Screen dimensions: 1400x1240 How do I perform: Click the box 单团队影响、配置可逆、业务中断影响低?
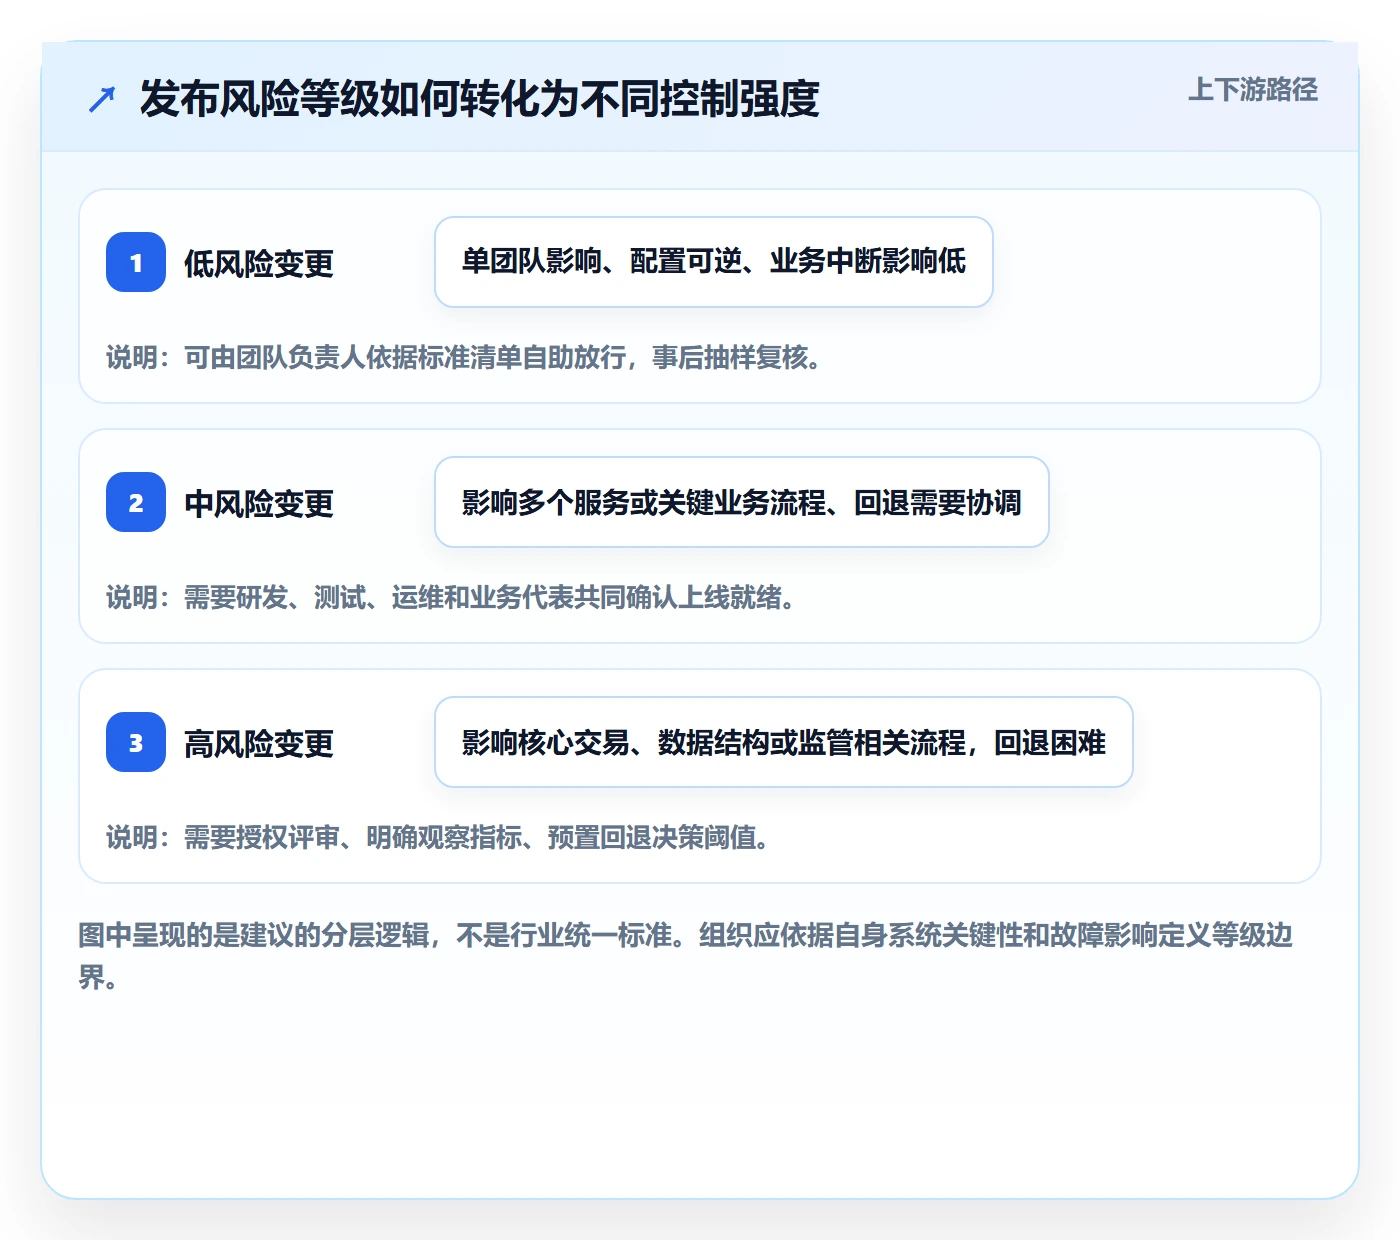pyautogui.click(x=714, y=262)
